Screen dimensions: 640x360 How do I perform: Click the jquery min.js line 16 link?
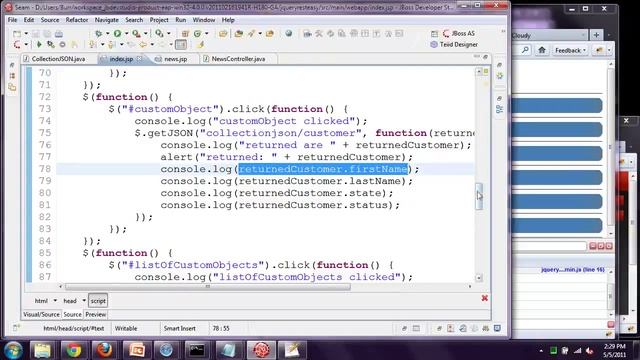click(573, 270)
